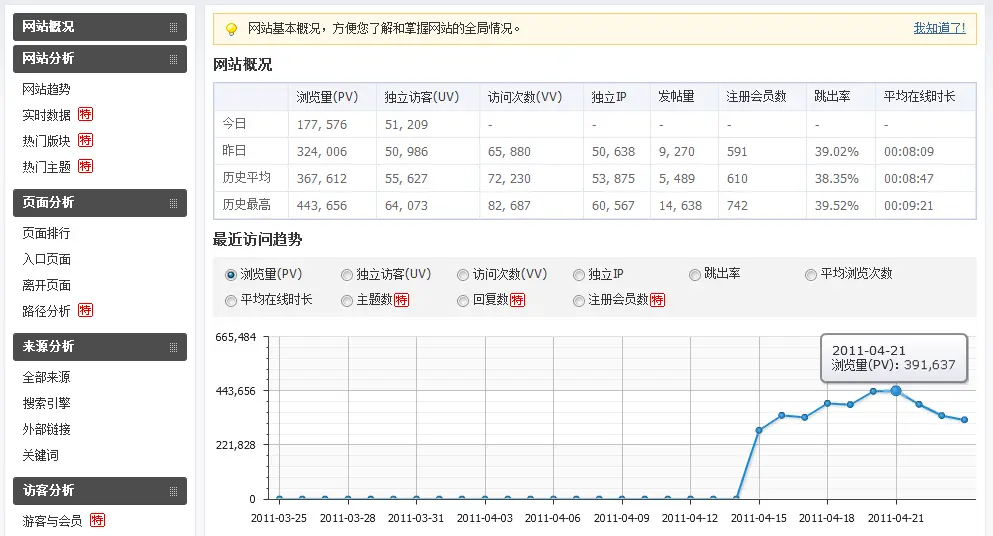Click the highlighted 2011-04-21 chart data point
The image size is (993, 536).
click(896, 391)
